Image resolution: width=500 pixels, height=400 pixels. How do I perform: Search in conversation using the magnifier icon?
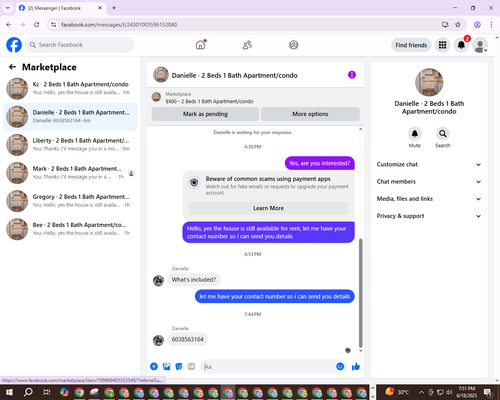point(443,134)
